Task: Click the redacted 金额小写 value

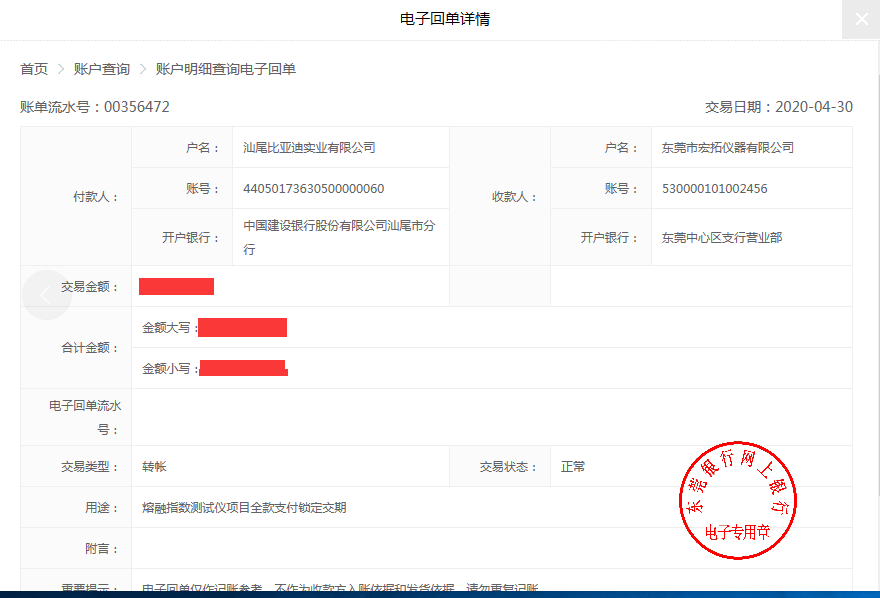Action: 243,368
